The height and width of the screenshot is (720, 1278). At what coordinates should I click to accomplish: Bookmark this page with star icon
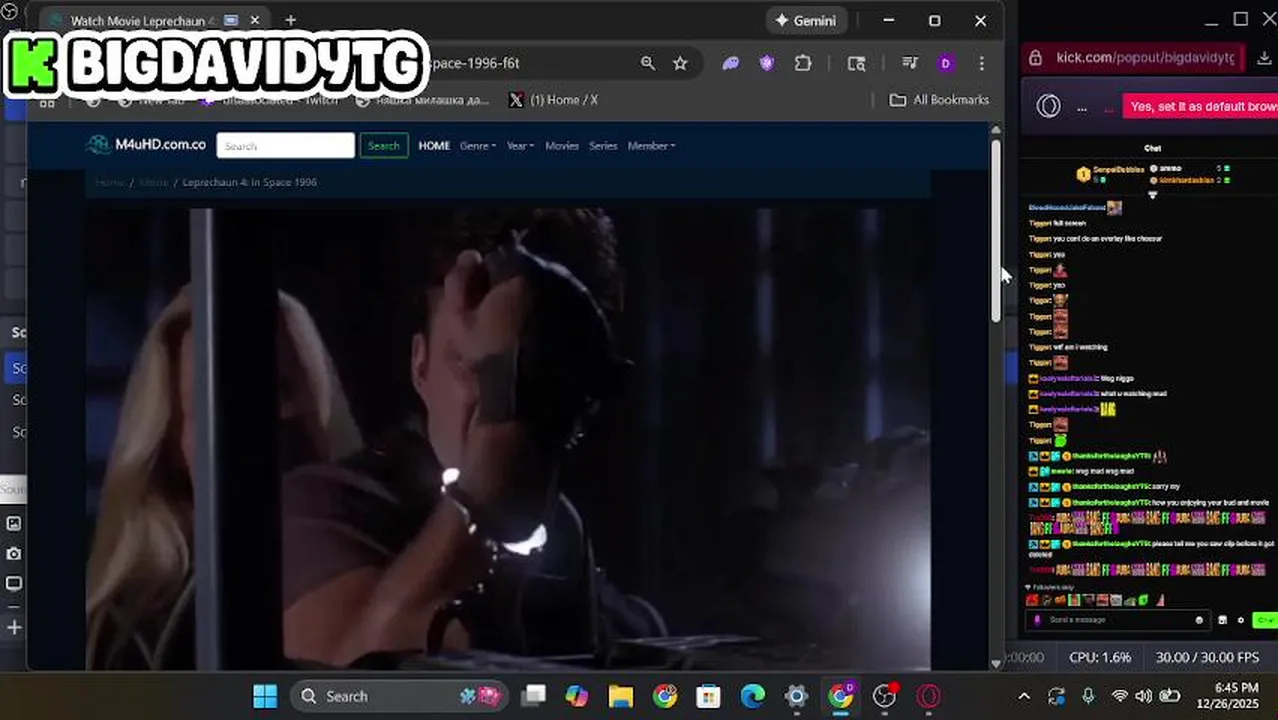click(680, 63)
